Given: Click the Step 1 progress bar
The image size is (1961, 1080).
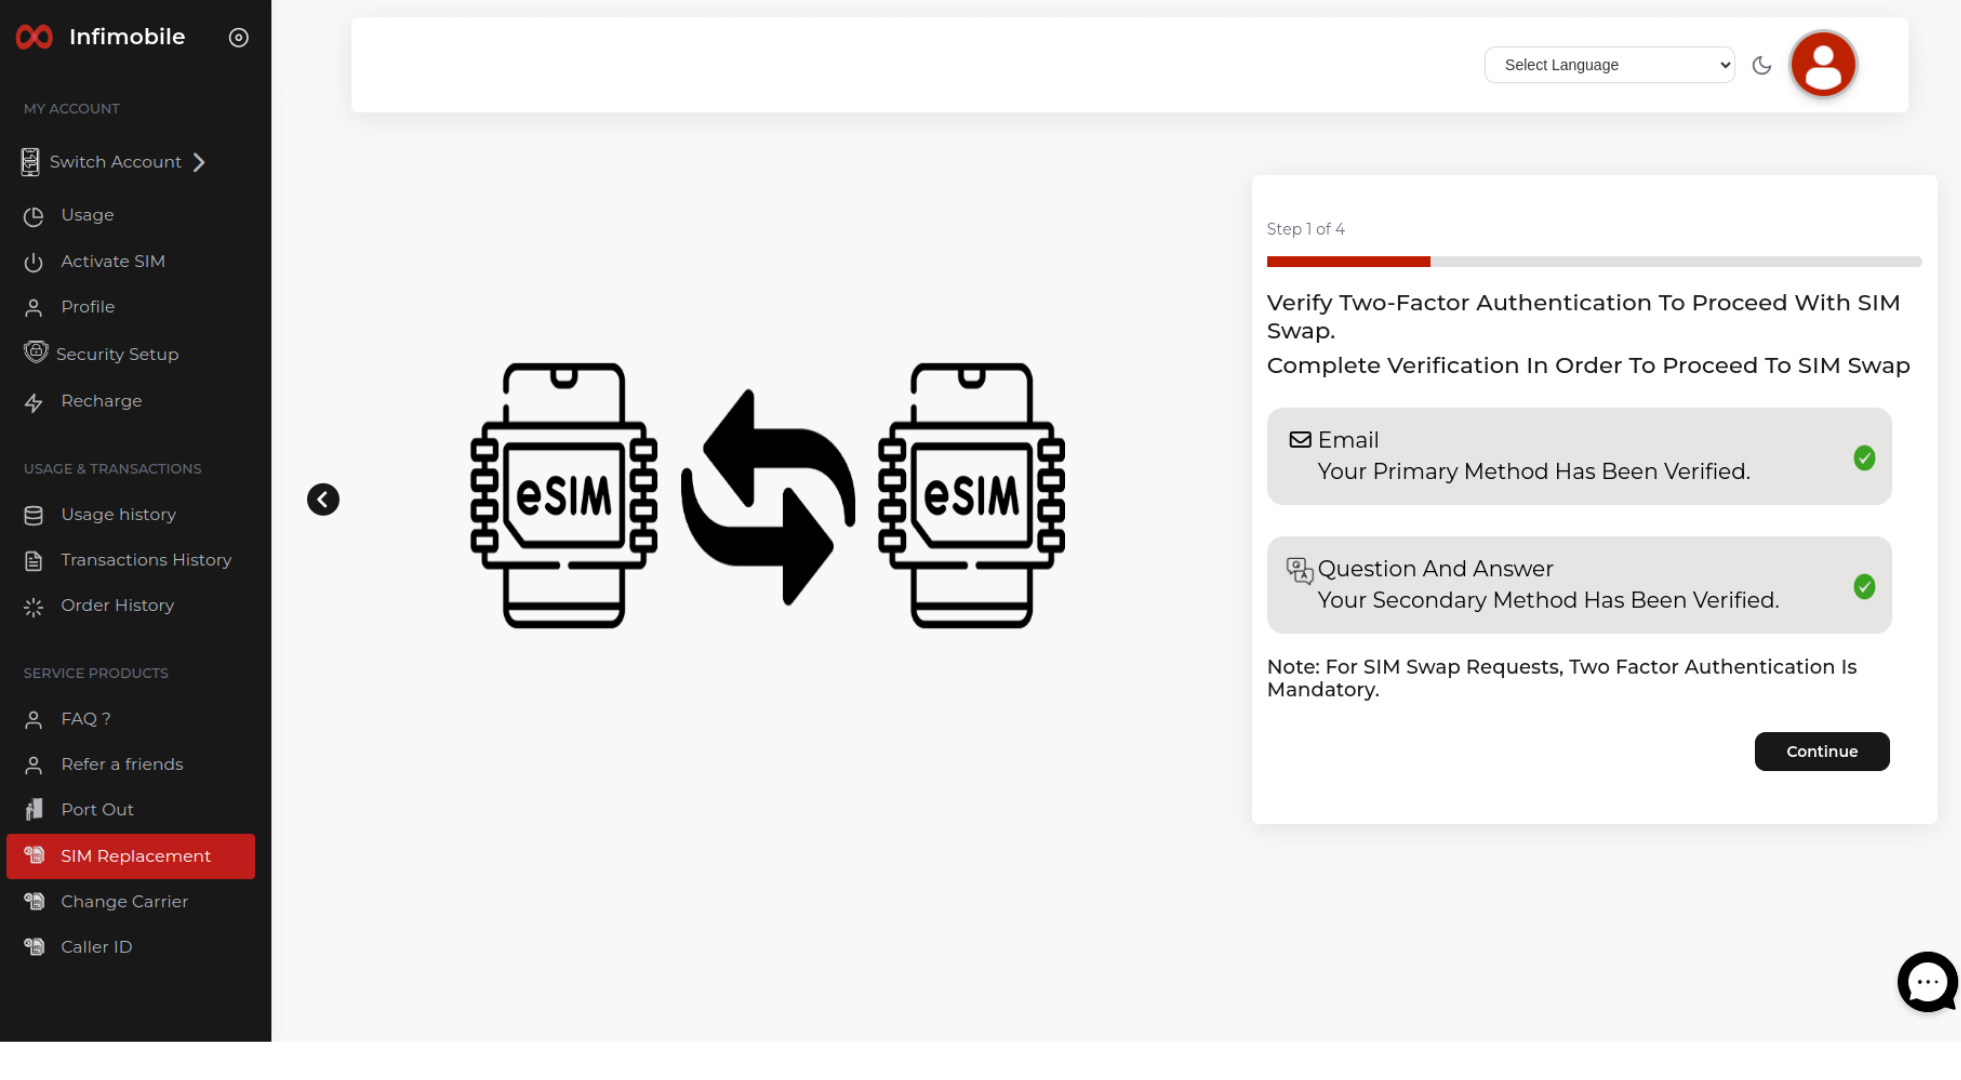Looking at the screenshot, I should pyautogui.click(x=1593, y=262).
